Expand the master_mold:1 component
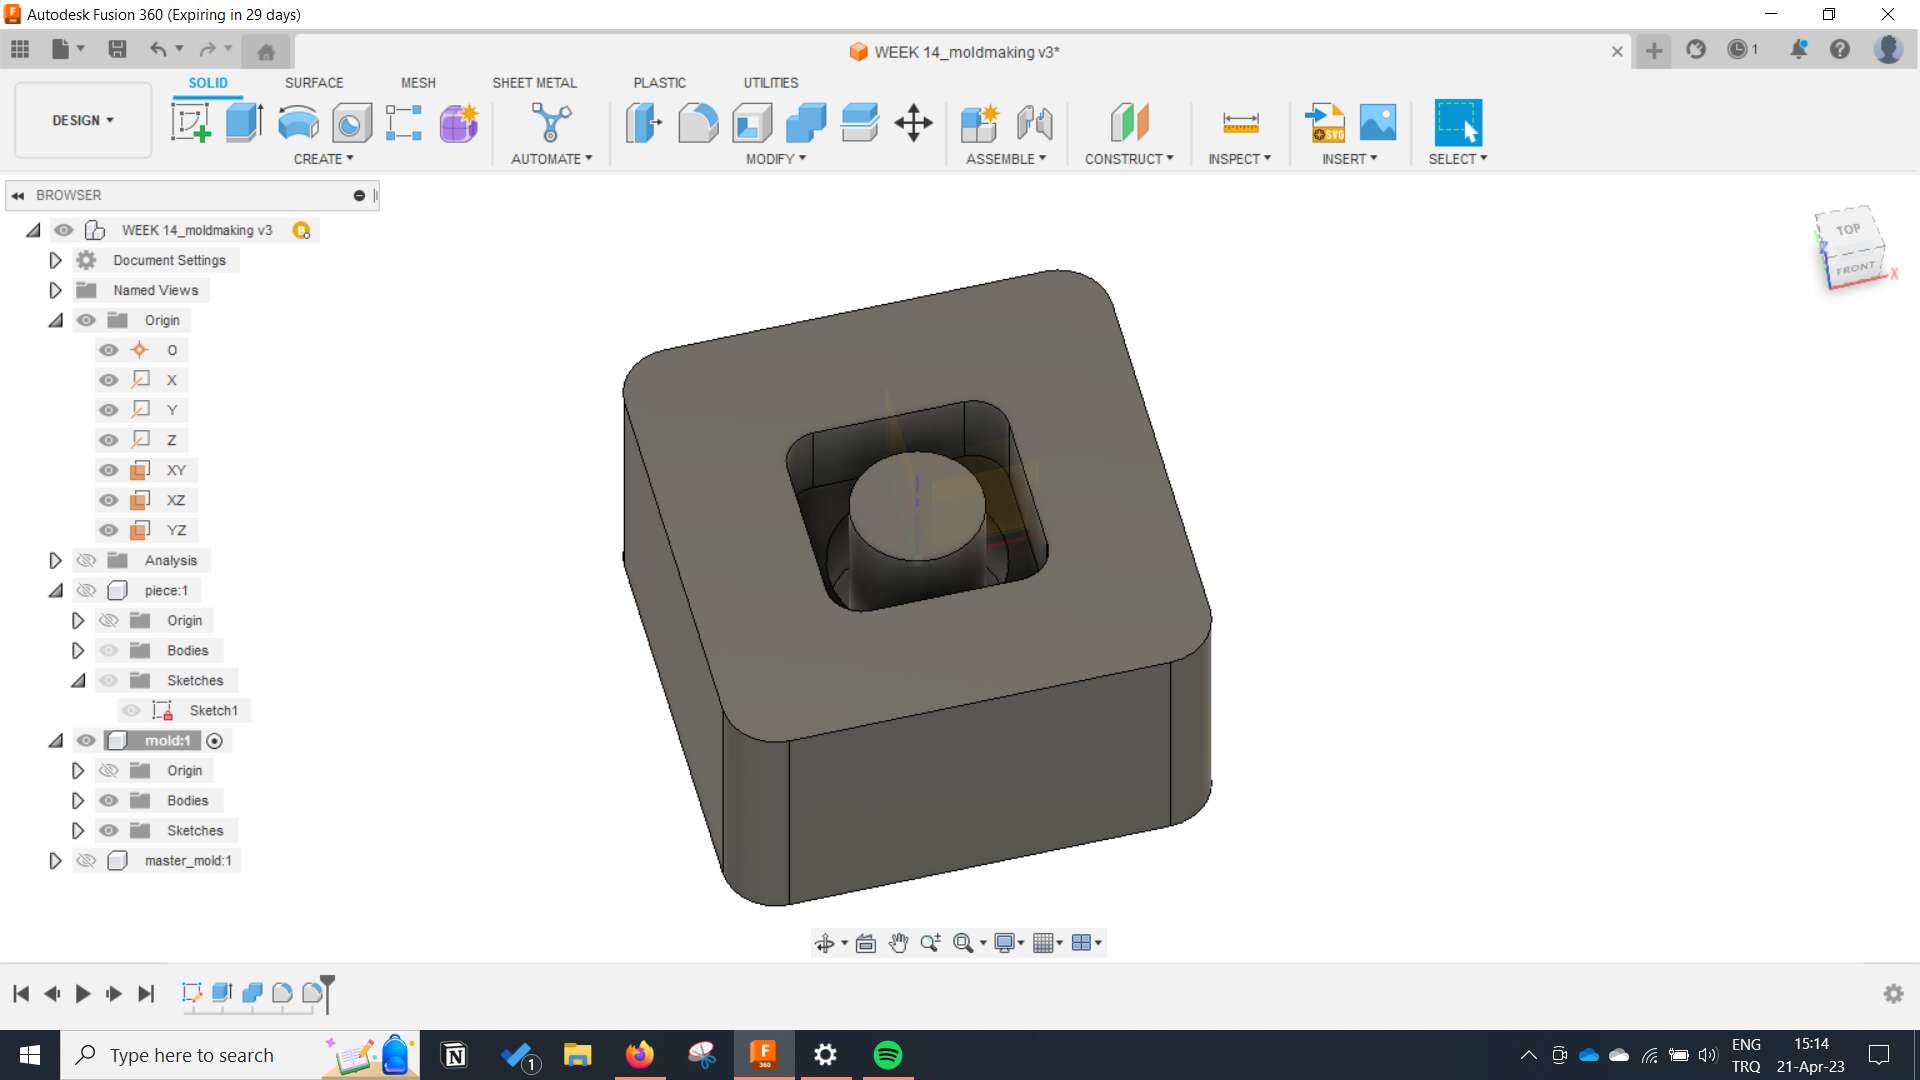This screenshot has height=1080, width=1920. 55,860
